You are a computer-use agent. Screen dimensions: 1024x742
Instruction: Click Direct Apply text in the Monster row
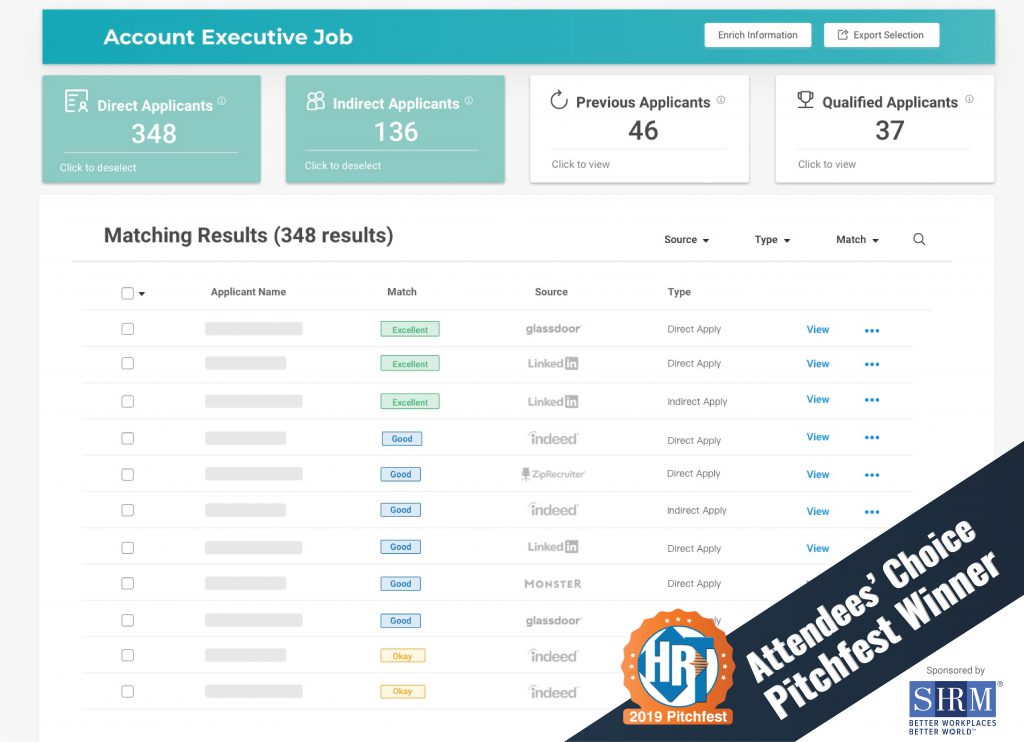click(x=694, y=583)
